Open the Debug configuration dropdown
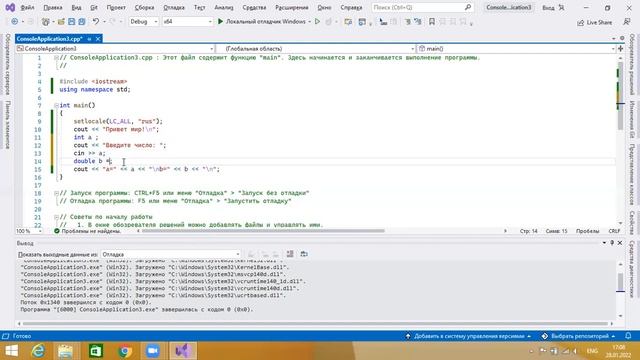This screenshot has height=360, width=640. pos(143,22)
